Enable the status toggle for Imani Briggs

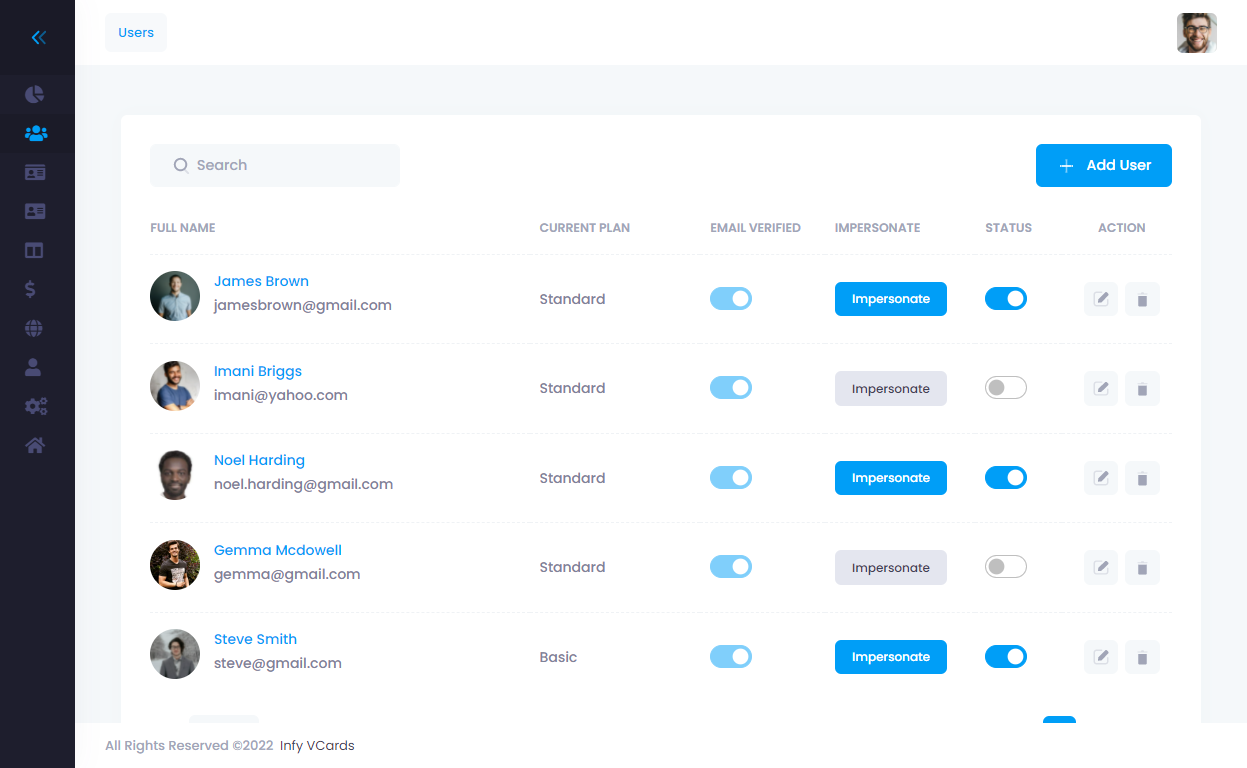1005,388
